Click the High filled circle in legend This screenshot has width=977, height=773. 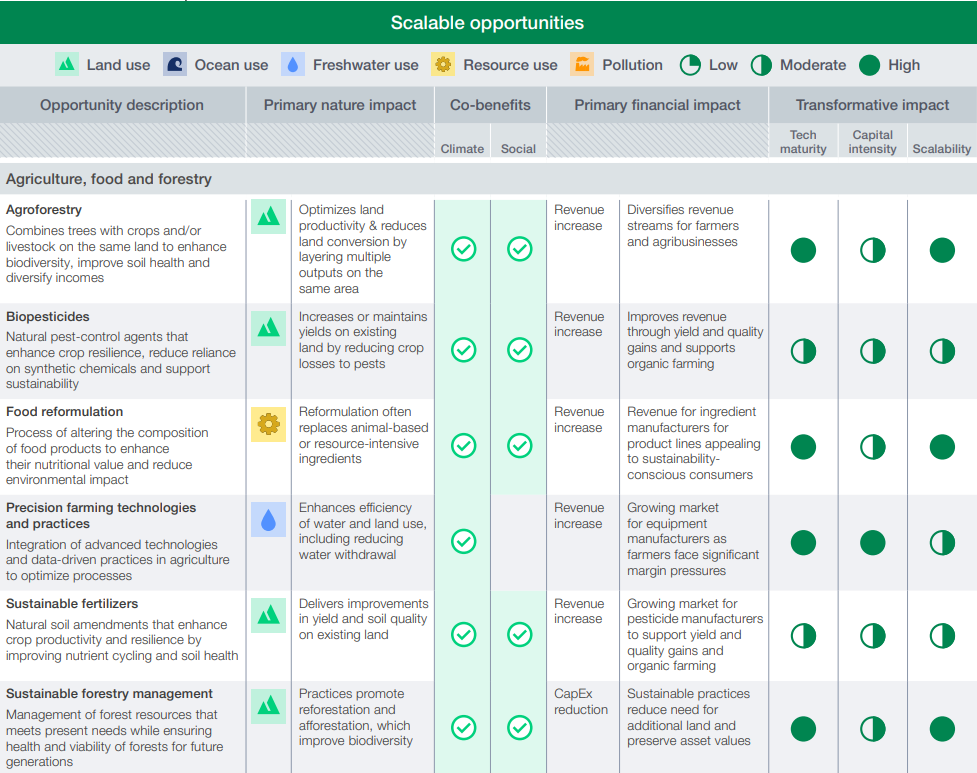869,65
